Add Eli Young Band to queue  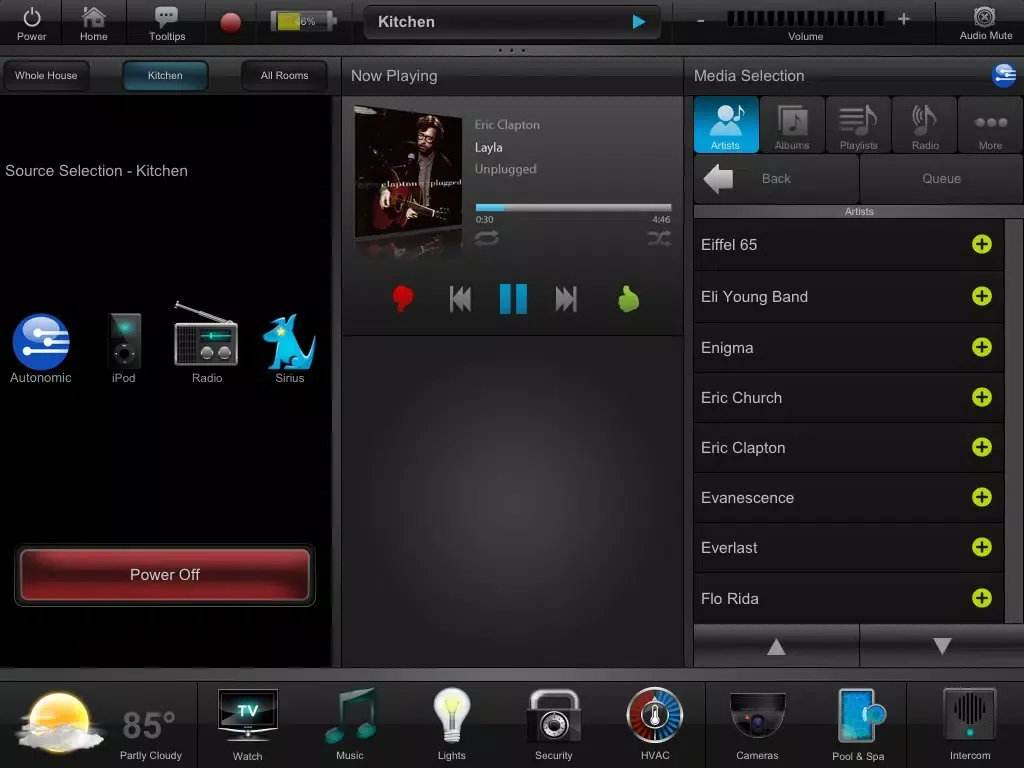982,296
